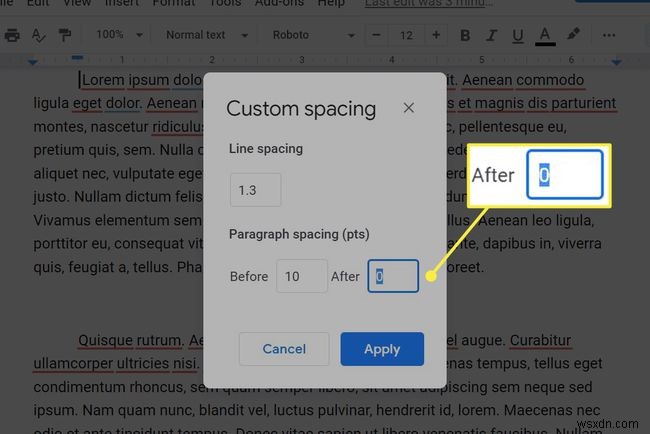
Task: Open the highlight color tool
Action: (x=573, y=35)
